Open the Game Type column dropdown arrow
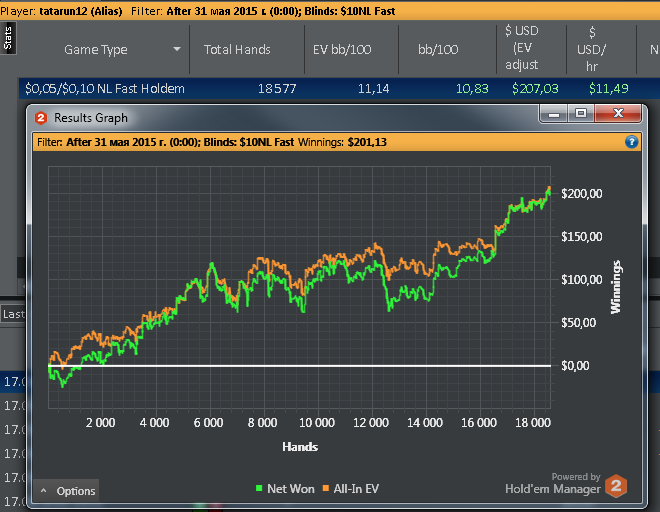The image size is (660, 512). point(177,49)
